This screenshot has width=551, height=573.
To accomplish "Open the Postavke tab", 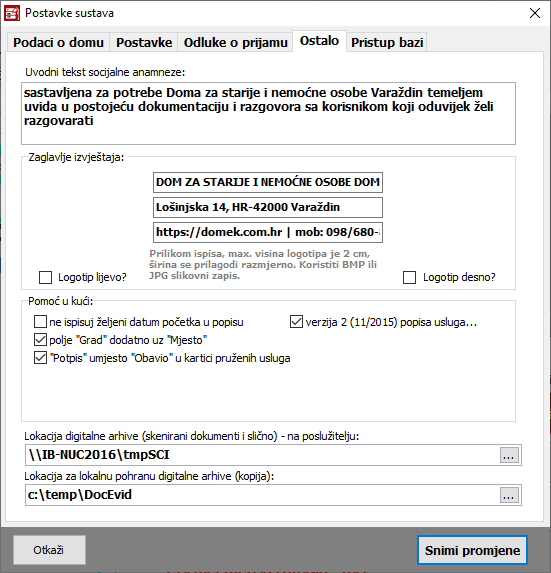I will [144, 42].
